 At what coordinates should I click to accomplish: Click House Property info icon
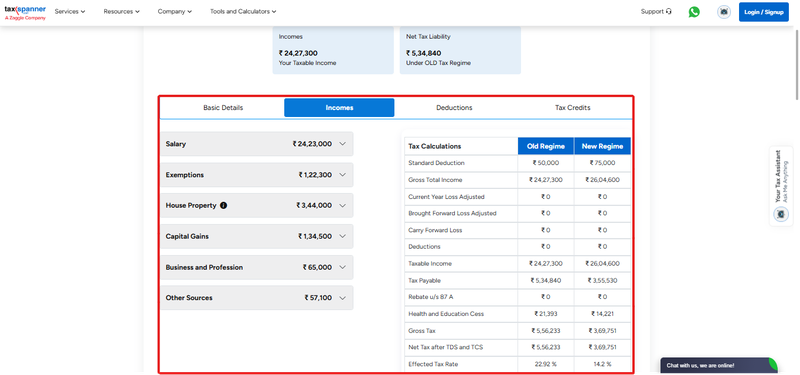click(x=223, y=206)
